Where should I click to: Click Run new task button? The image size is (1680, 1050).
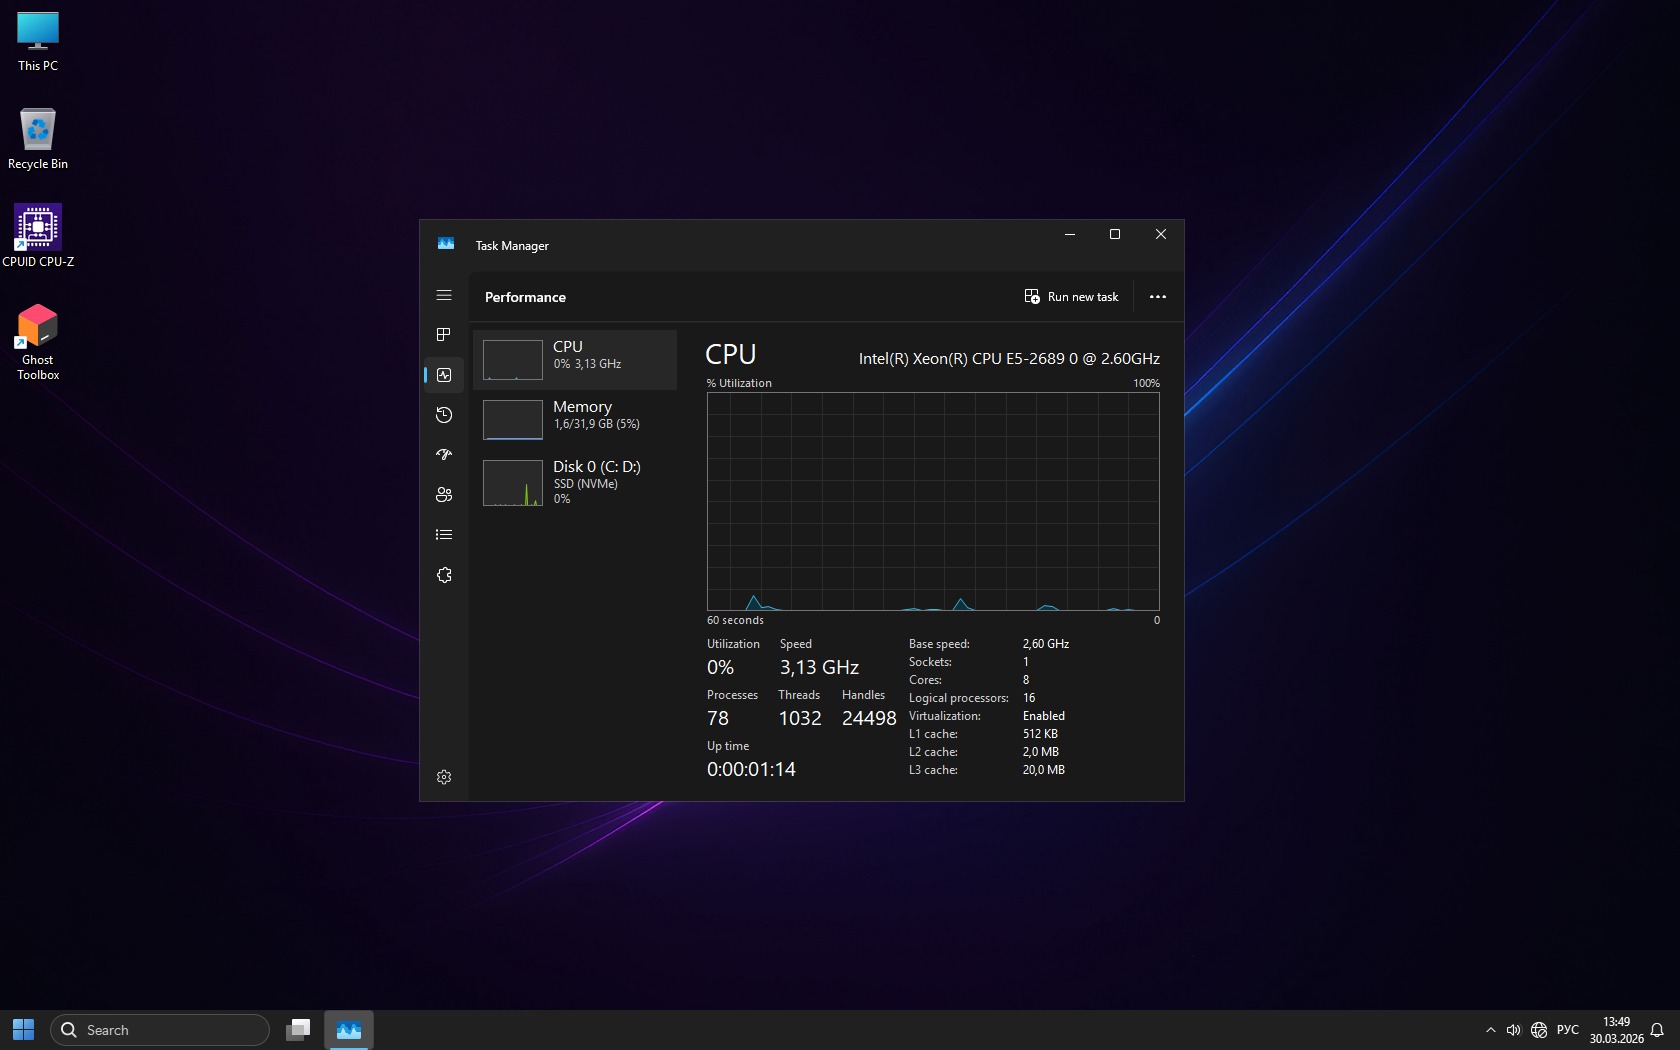[1071, 297]
